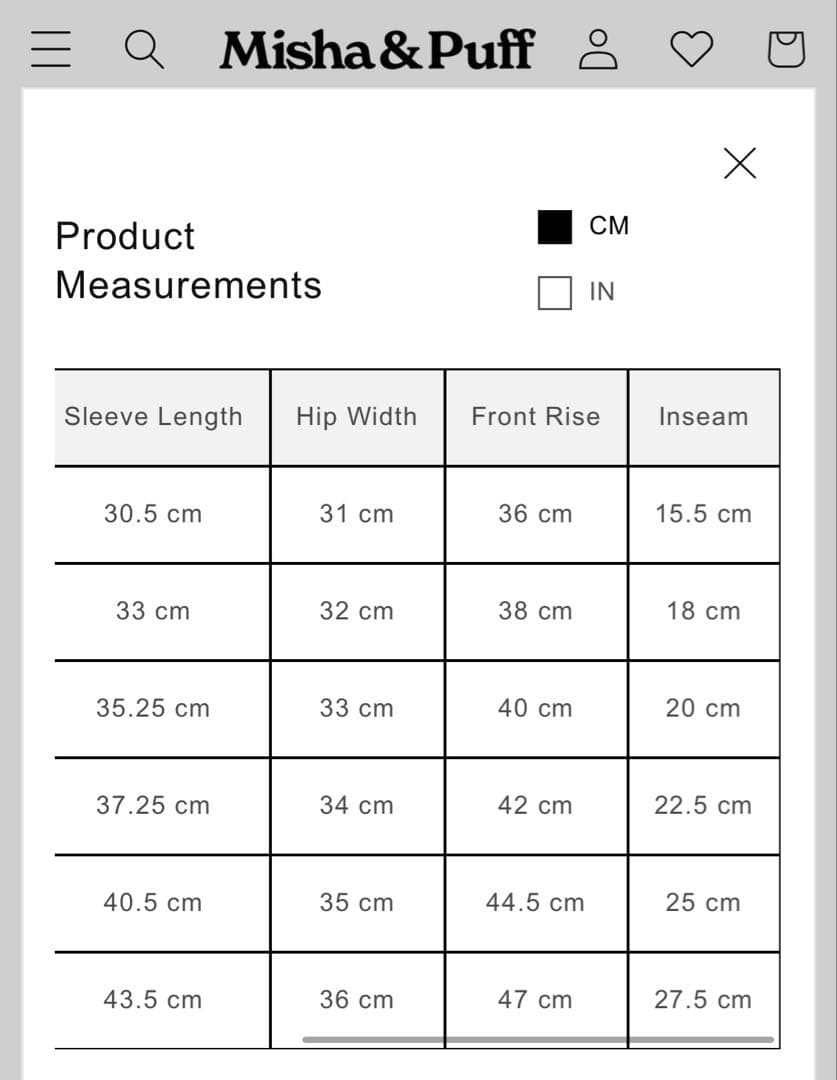Select the Front Rise column header

[535, 417]
